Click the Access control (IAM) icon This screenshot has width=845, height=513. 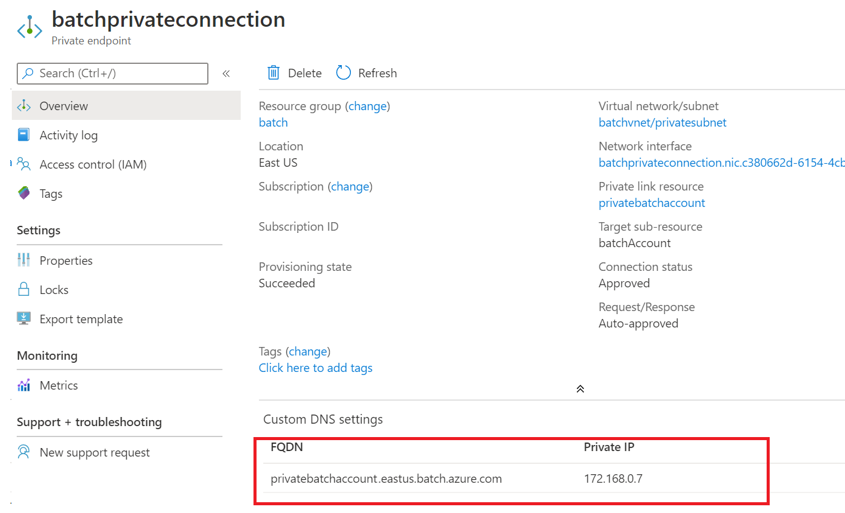point(24,164)
